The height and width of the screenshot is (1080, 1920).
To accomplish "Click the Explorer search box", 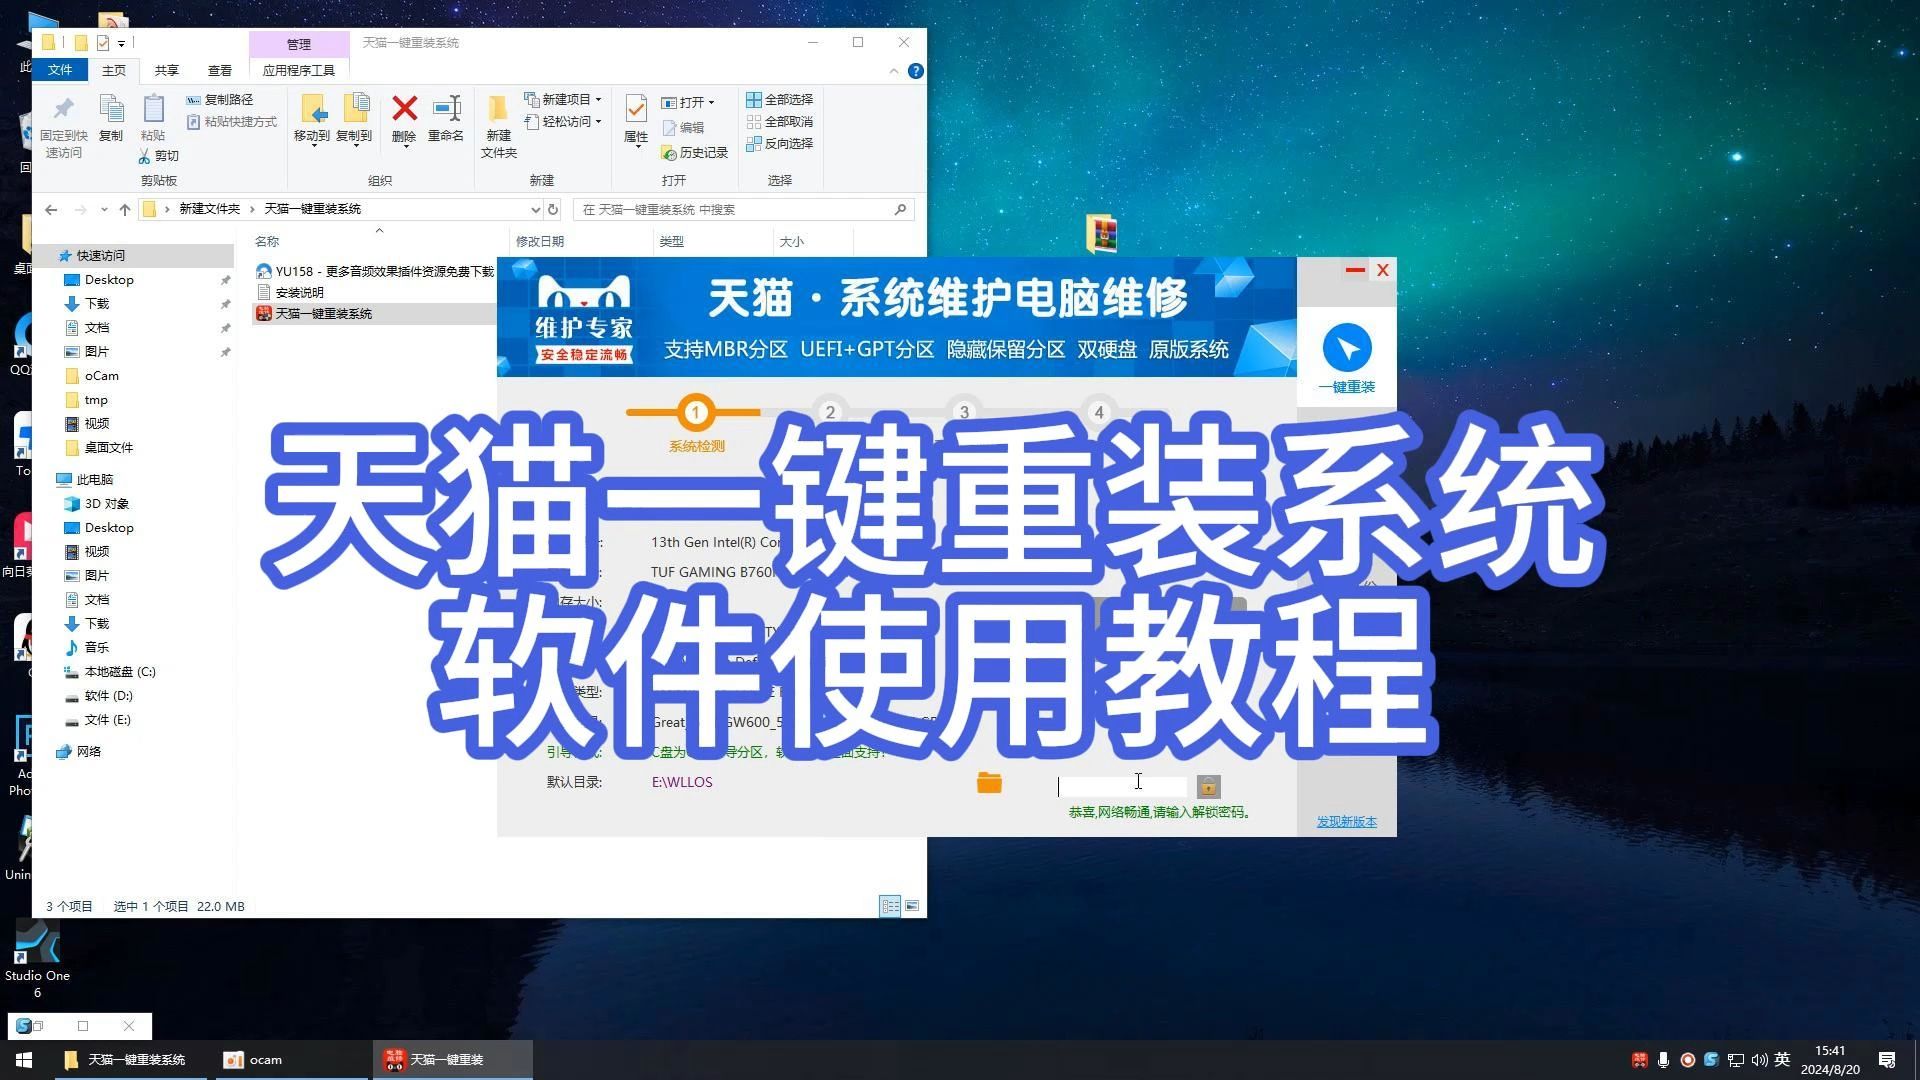I will pos(742,209).
